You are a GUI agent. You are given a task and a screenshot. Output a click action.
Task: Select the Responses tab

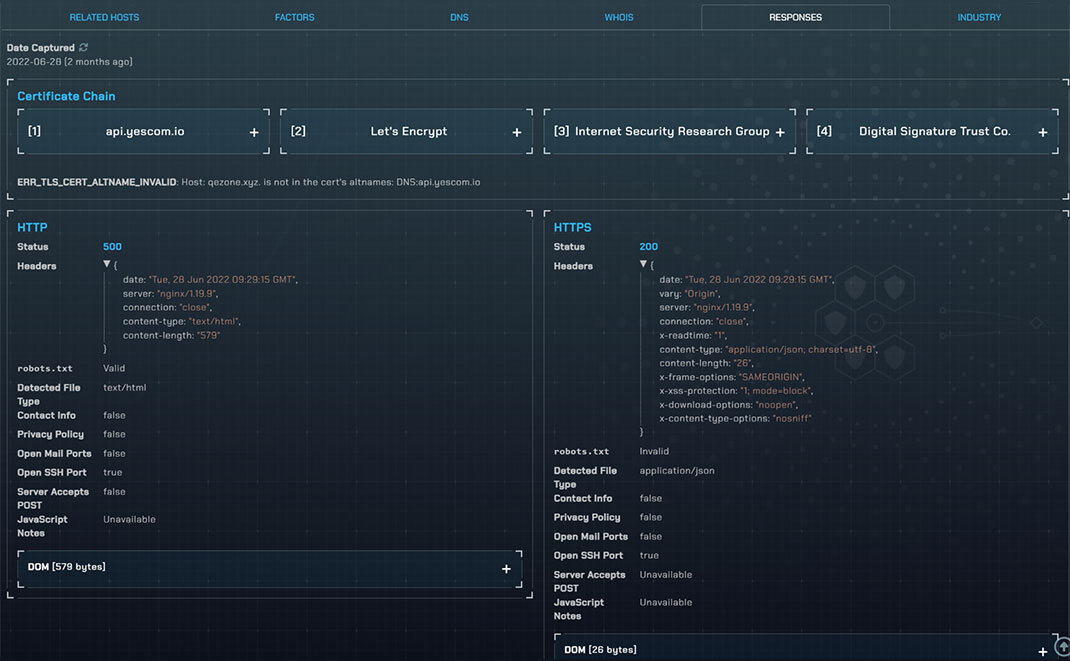796,17
